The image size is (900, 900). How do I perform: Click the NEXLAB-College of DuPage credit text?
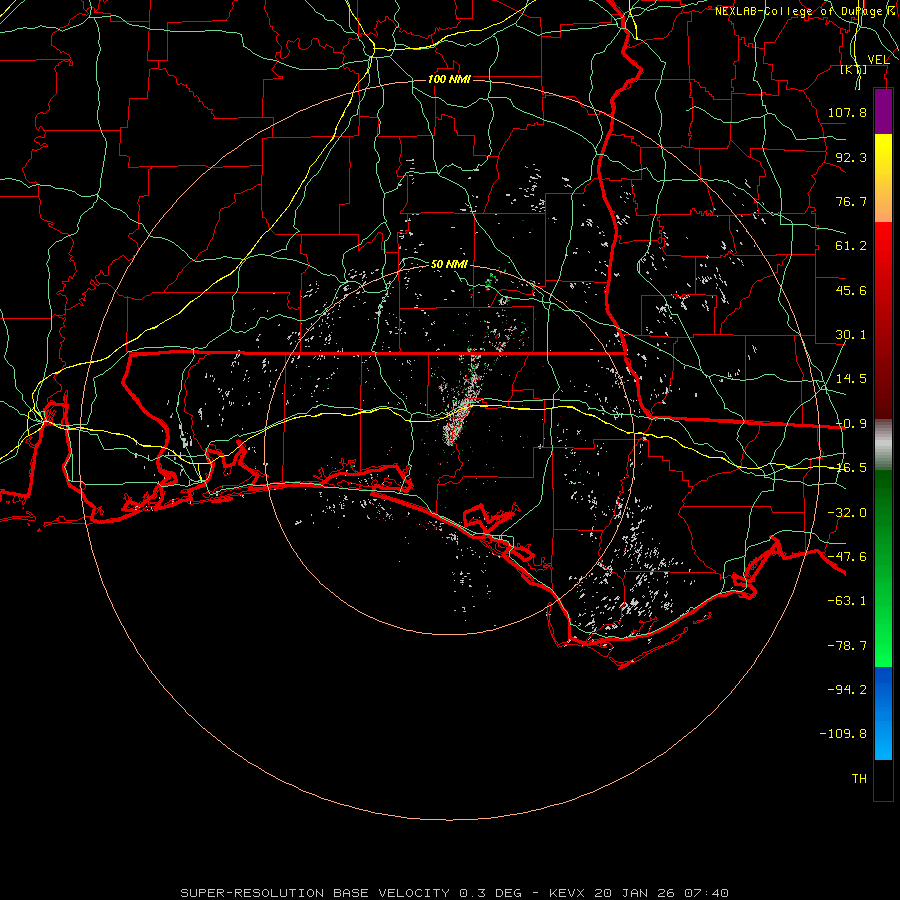pos(807,11)
